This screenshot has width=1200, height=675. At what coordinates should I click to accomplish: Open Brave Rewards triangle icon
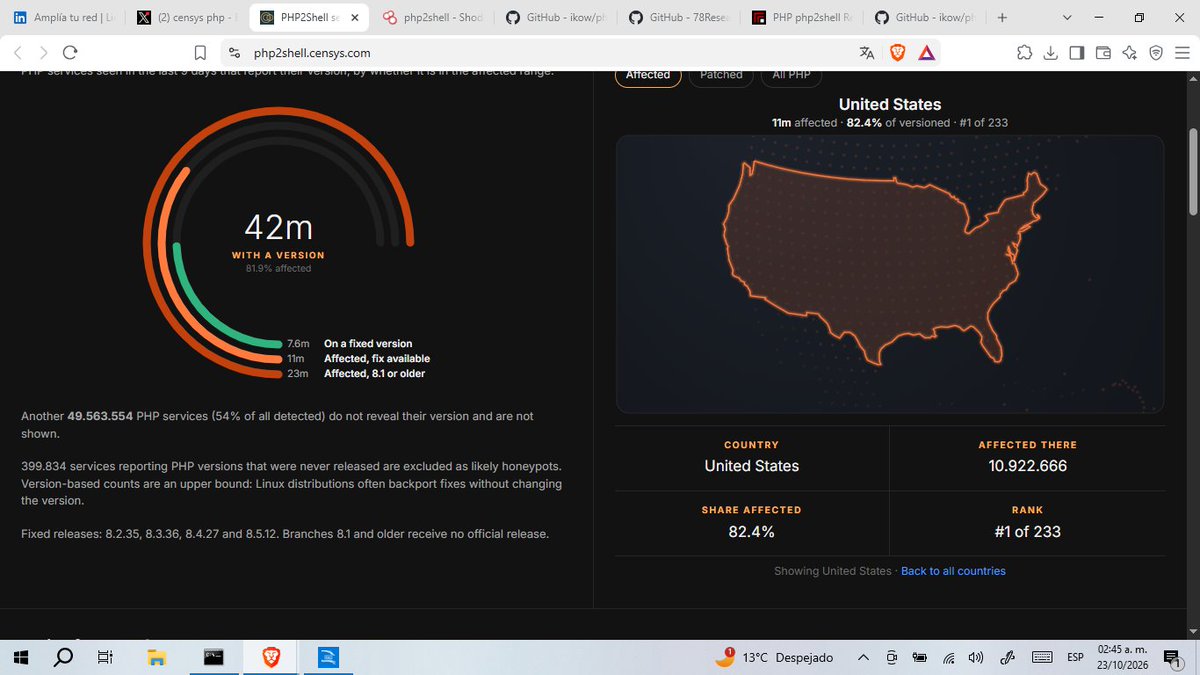pyautogui.click(x=926, y=53)
